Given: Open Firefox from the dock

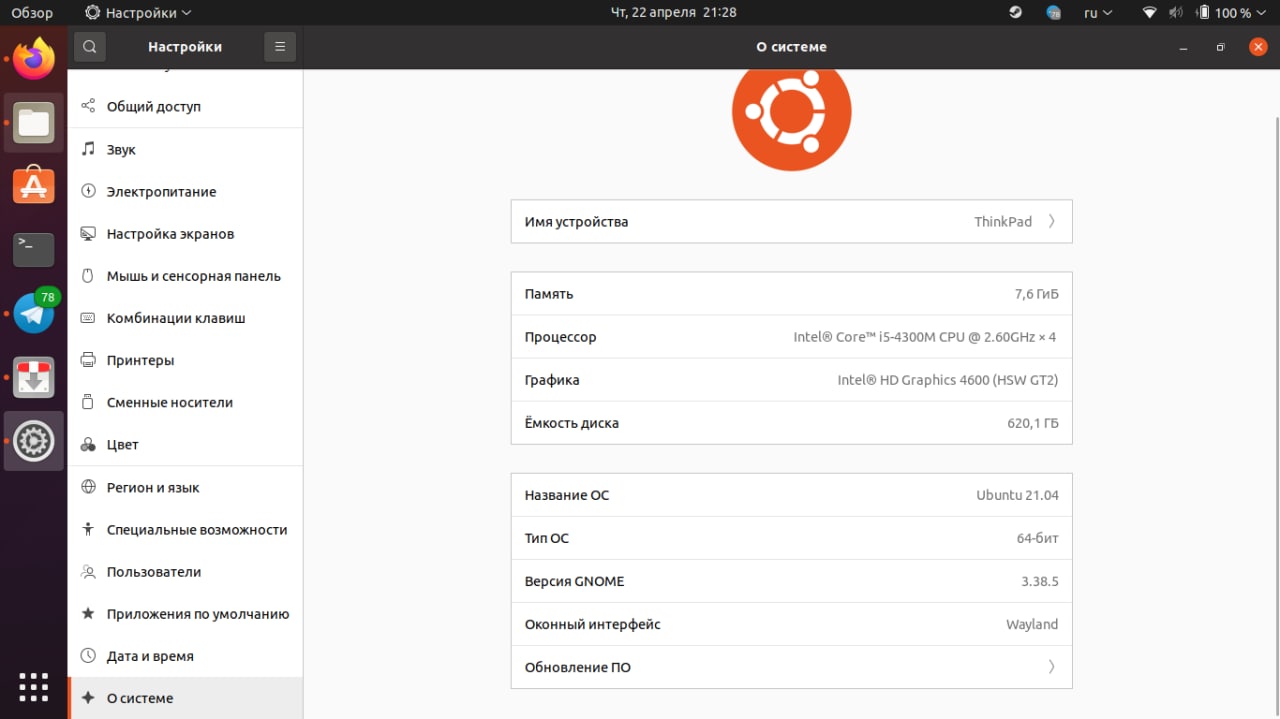Looking at the screenshot, I should 34,59.
